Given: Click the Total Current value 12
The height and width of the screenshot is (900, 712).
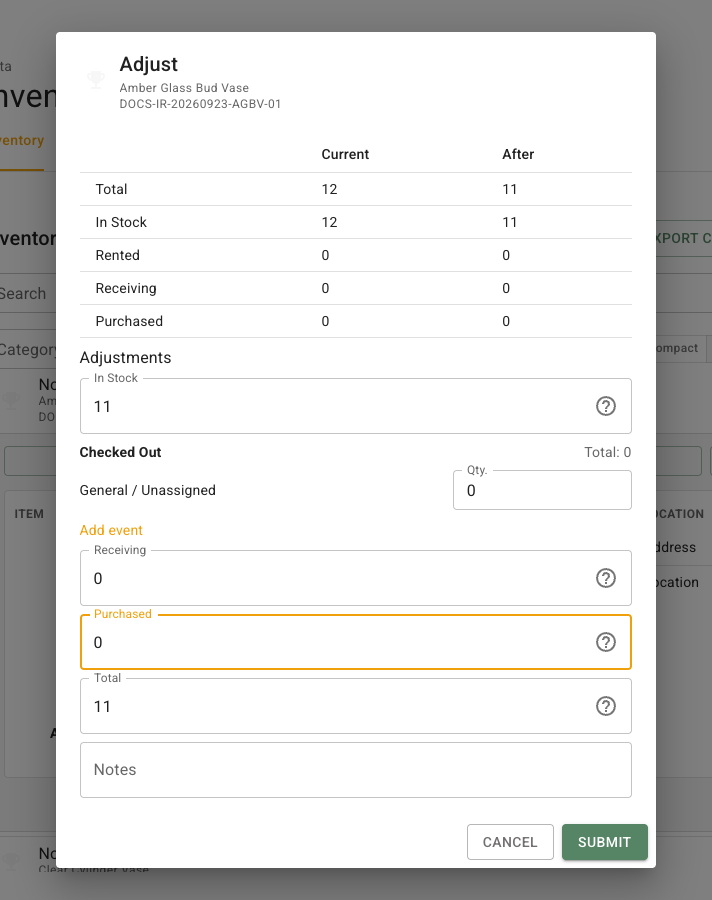Looking at the screenshot, I should 329,189.
